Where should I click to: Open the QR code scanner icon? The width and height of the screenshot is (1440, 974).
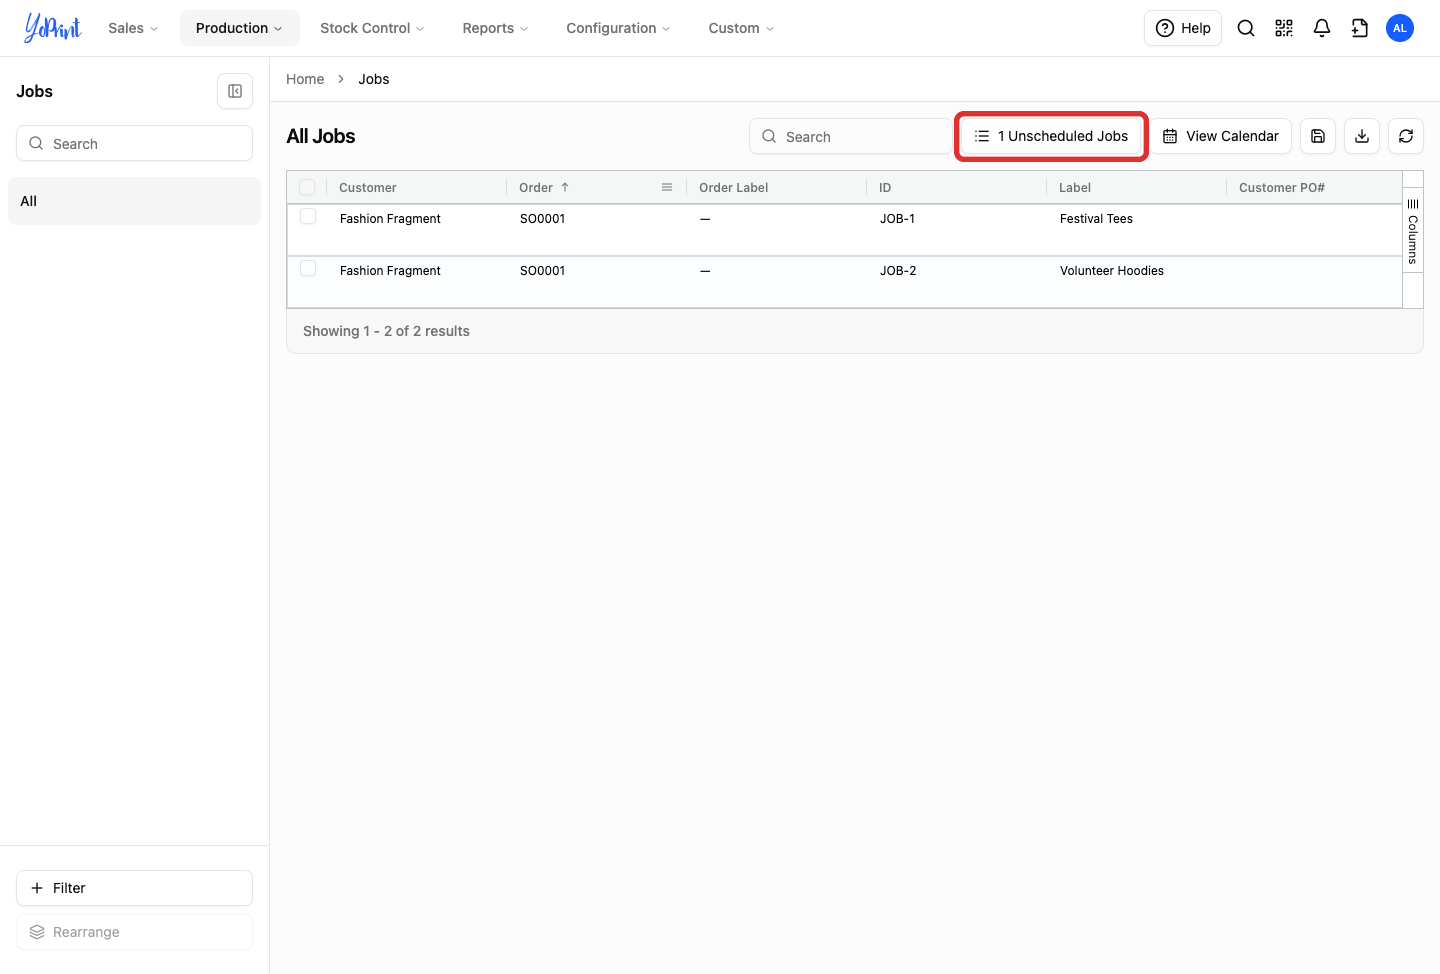(1284, 28)
